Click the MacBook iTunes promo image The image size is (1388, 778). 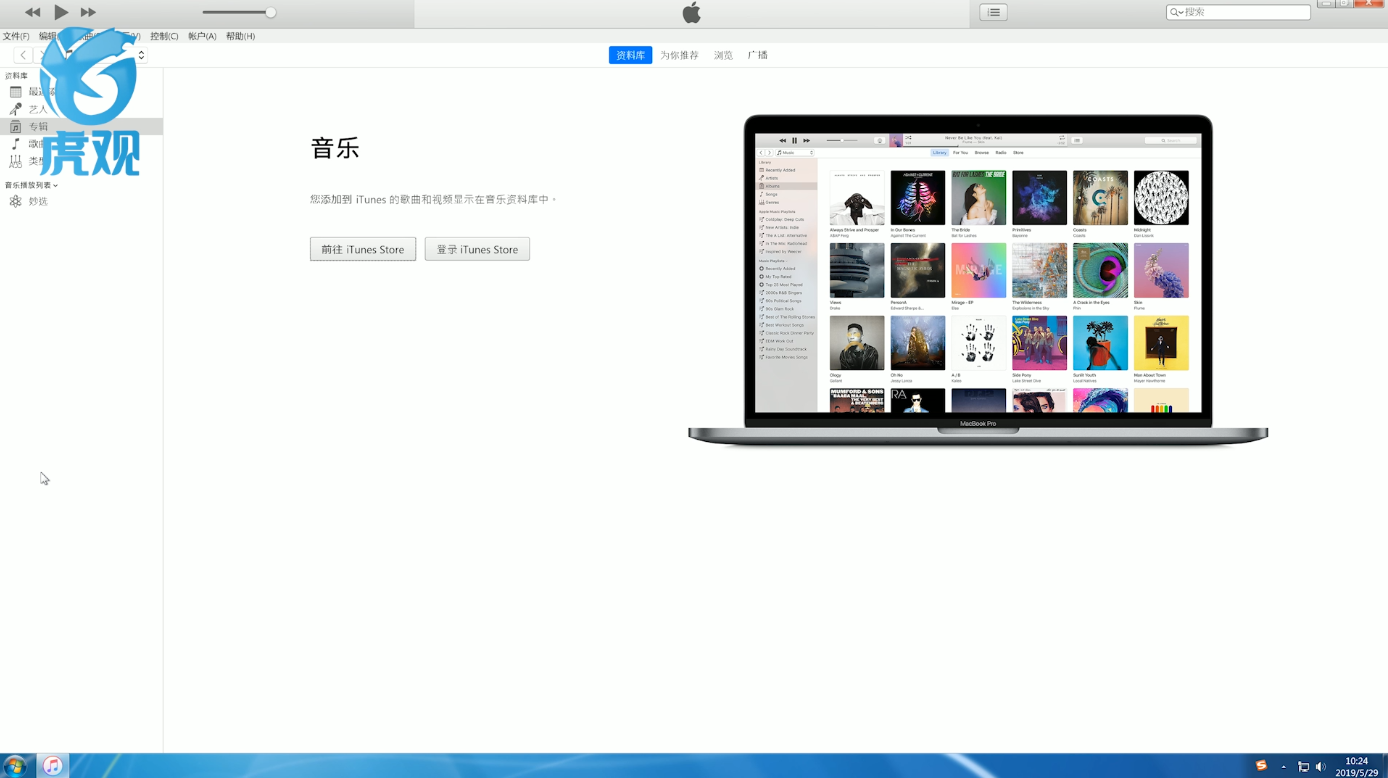point(978,280)
